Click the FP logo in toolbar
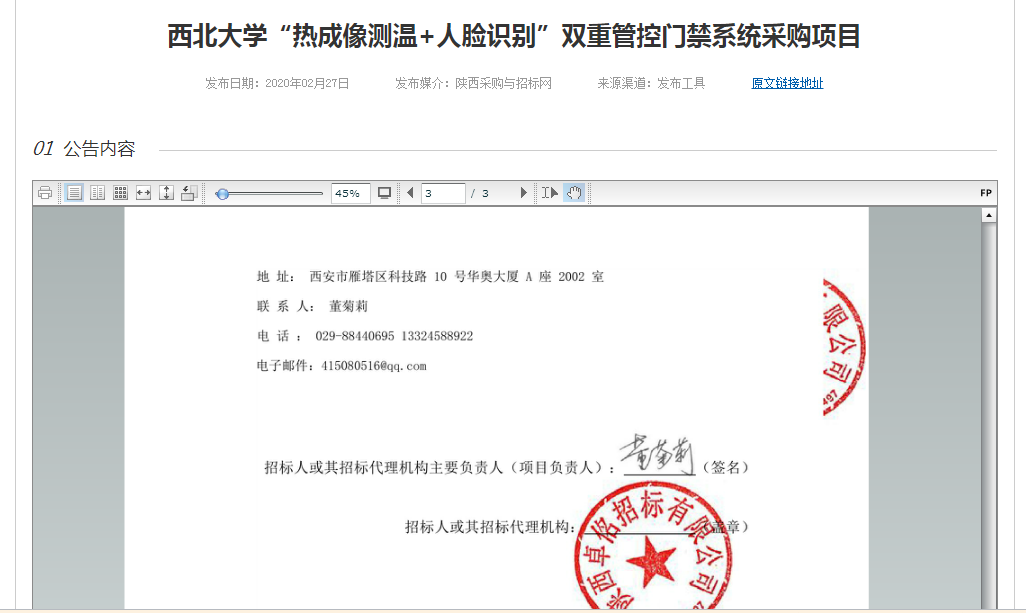1026x613 pixels. [985, 193]
